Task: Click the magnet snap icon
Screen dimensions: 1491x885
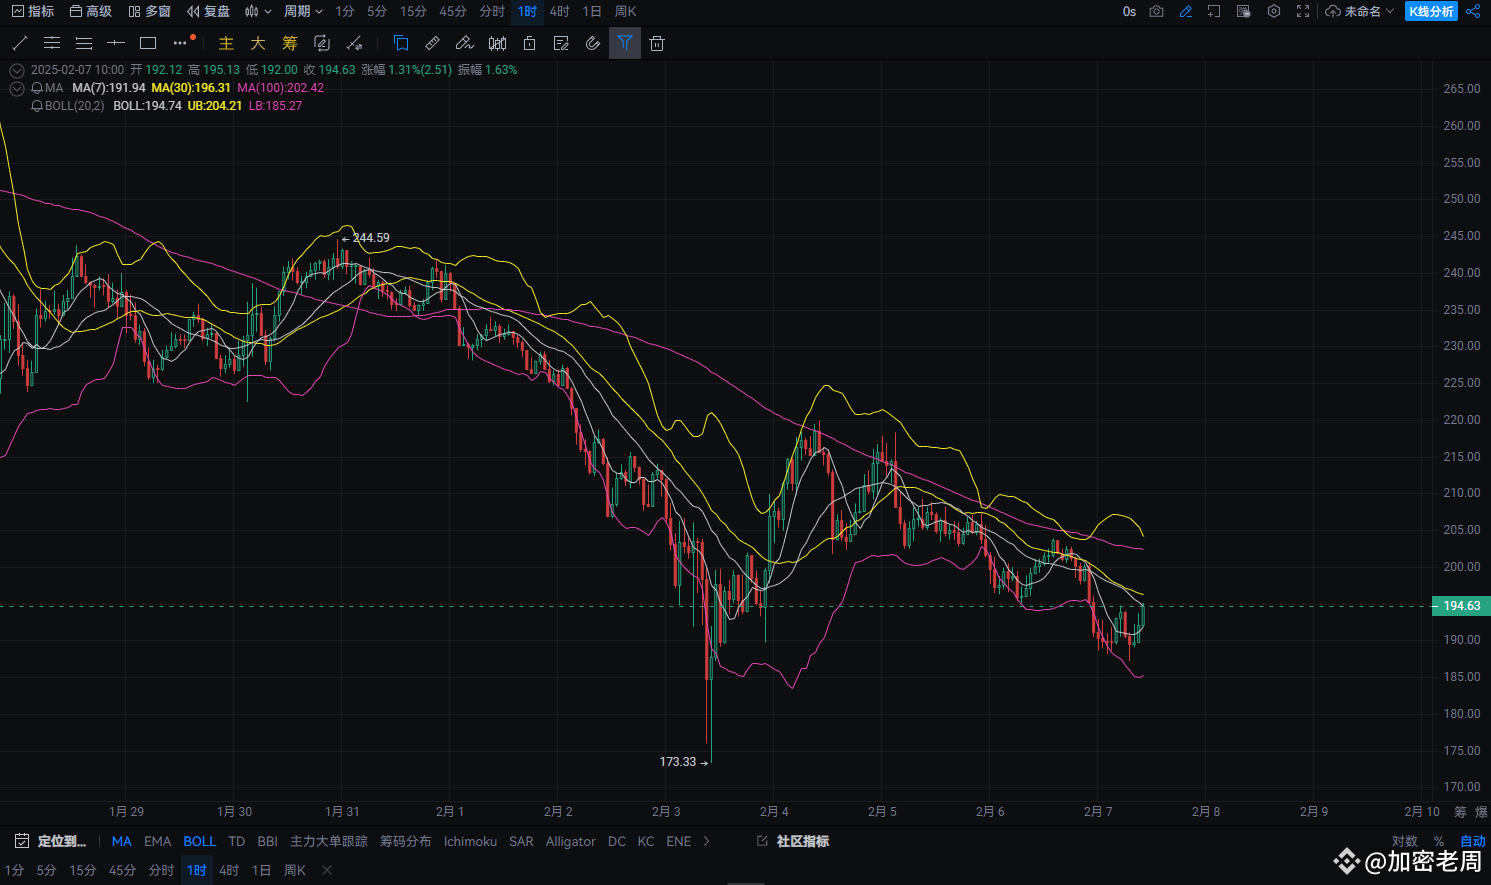Action: point(593,43)
